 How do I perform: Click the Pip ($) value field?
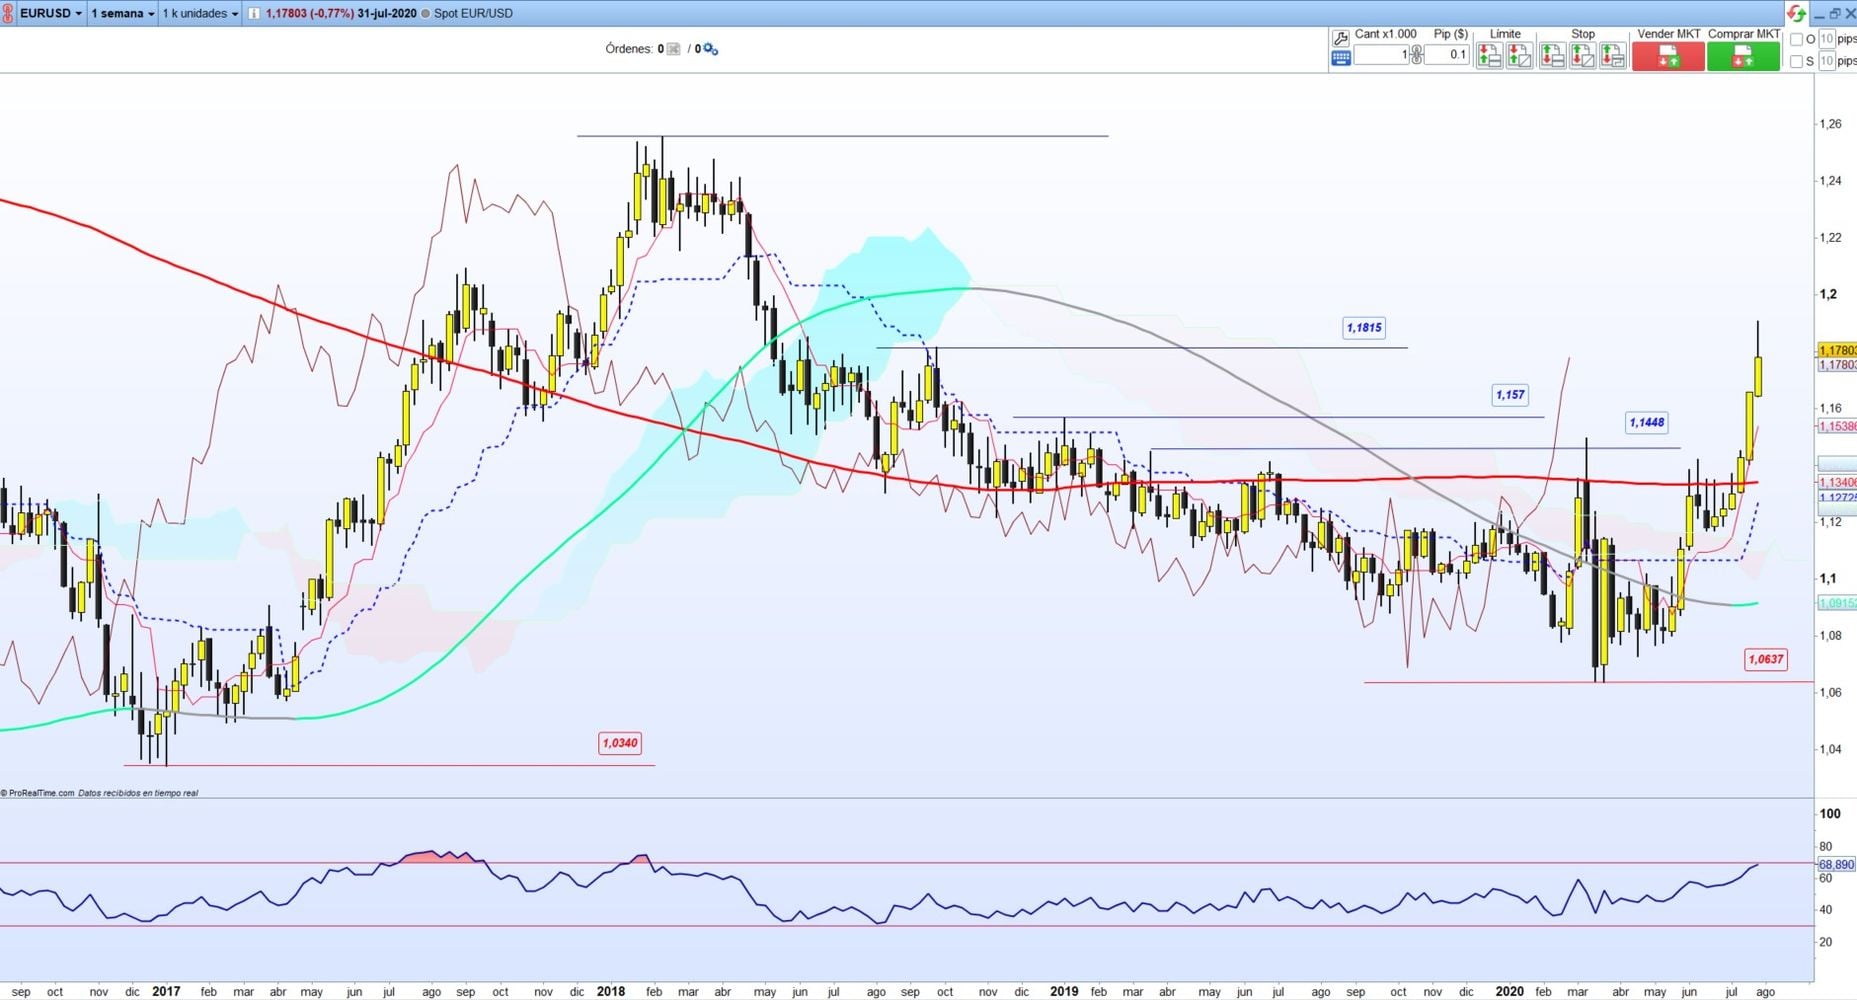[x=1446, y=55]
